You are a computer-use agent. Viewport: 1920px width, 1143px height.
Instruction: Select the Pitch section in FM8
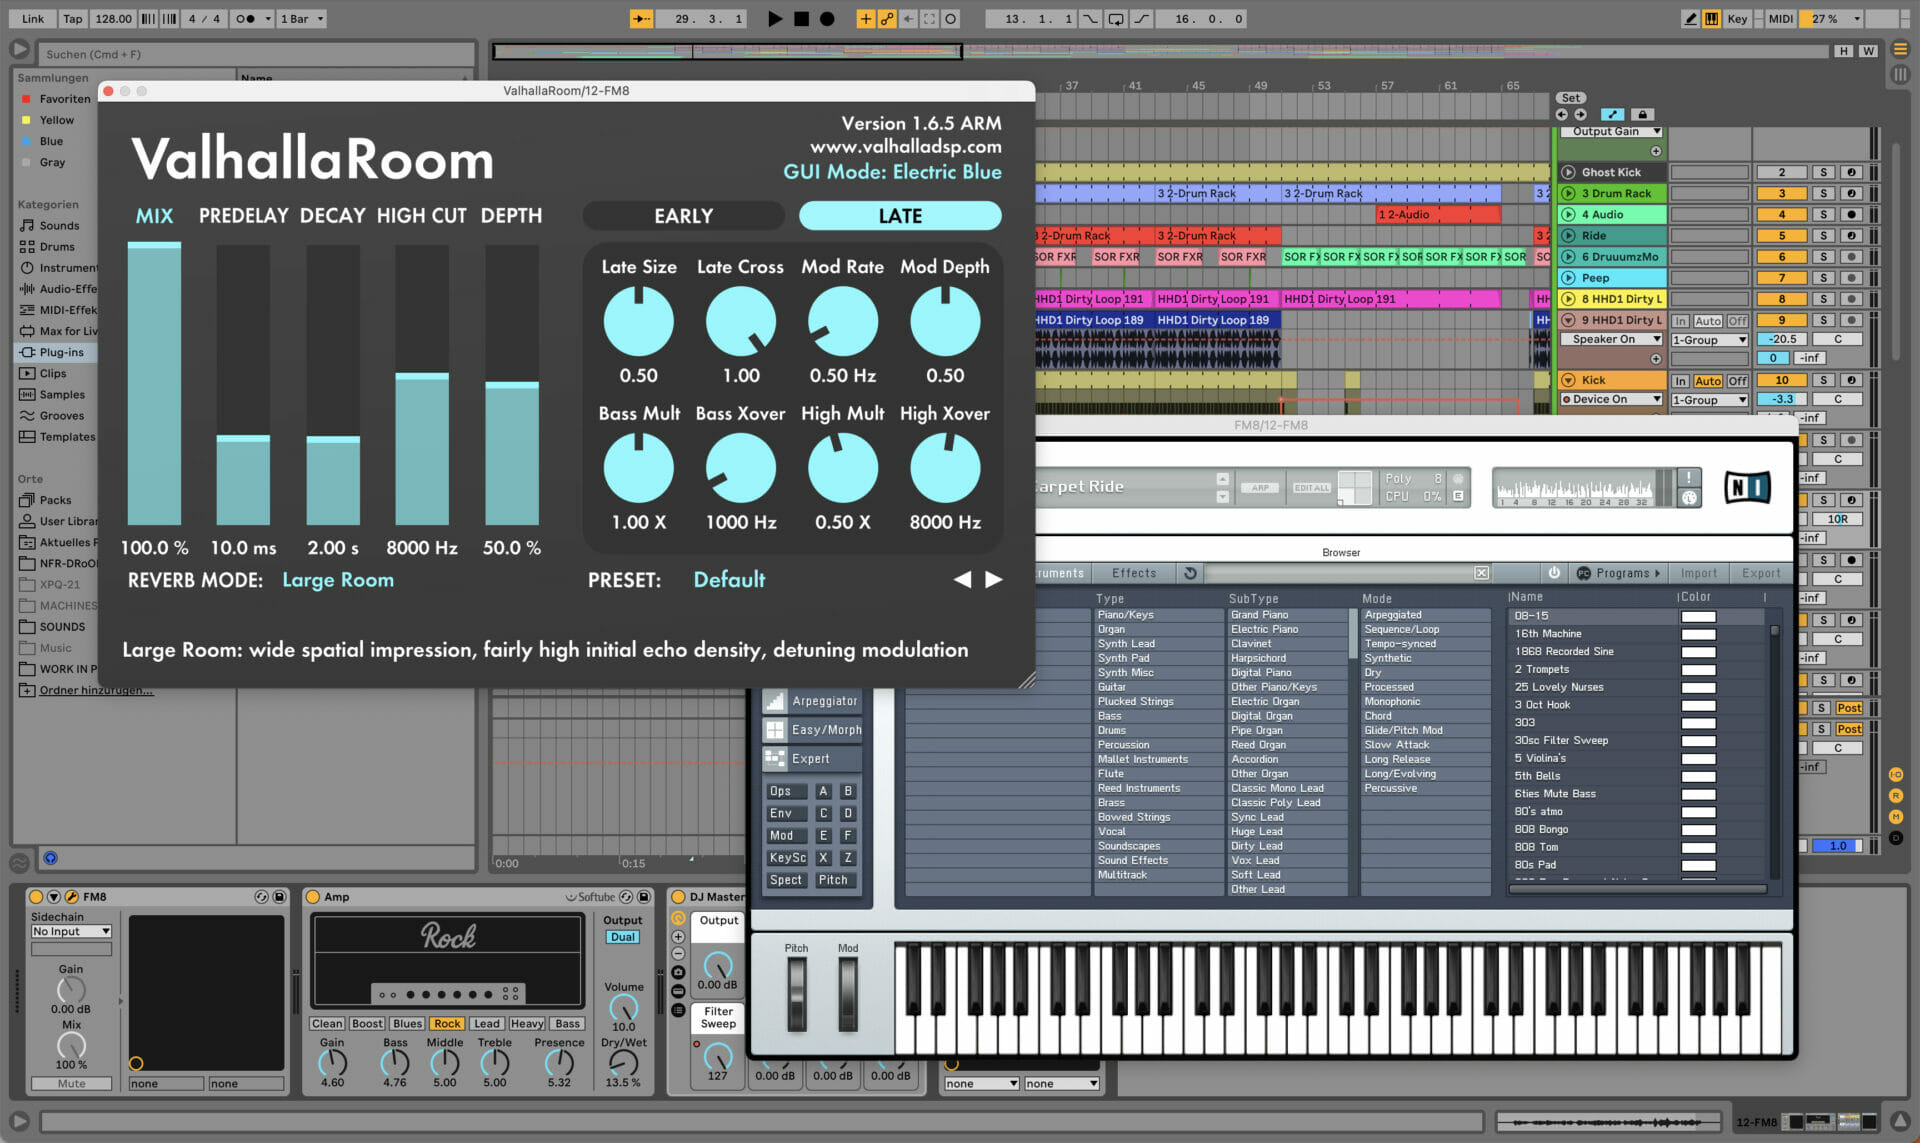point(833,880)
